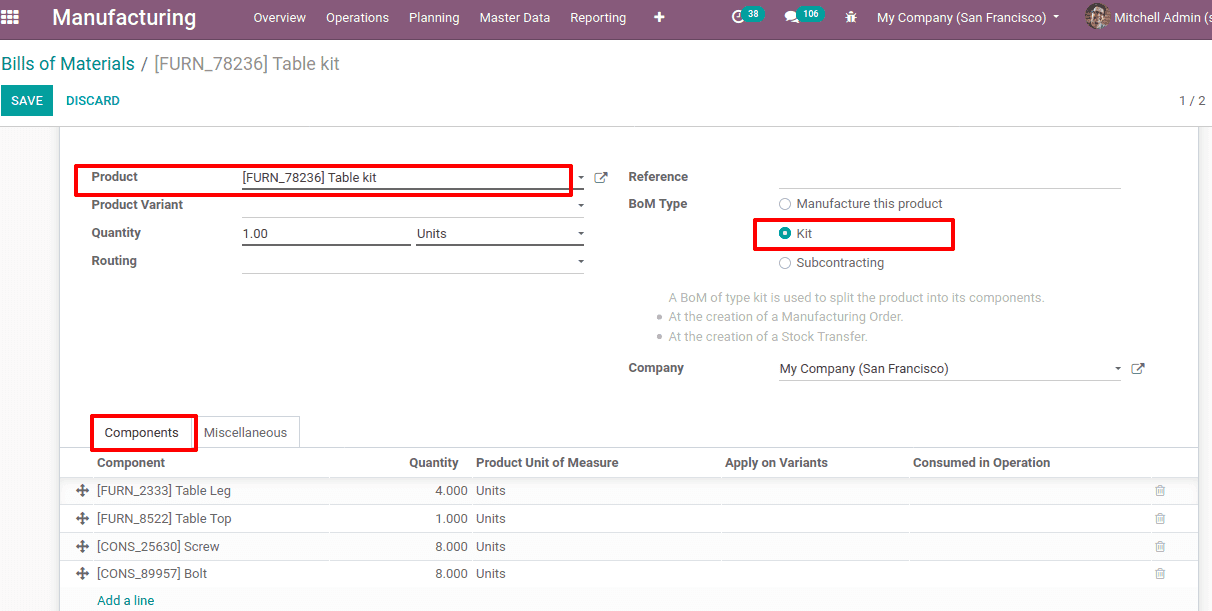1212x611 pixels.
Task: Click Table Top quantity 1.000 cell
Action: pos(451,519)
